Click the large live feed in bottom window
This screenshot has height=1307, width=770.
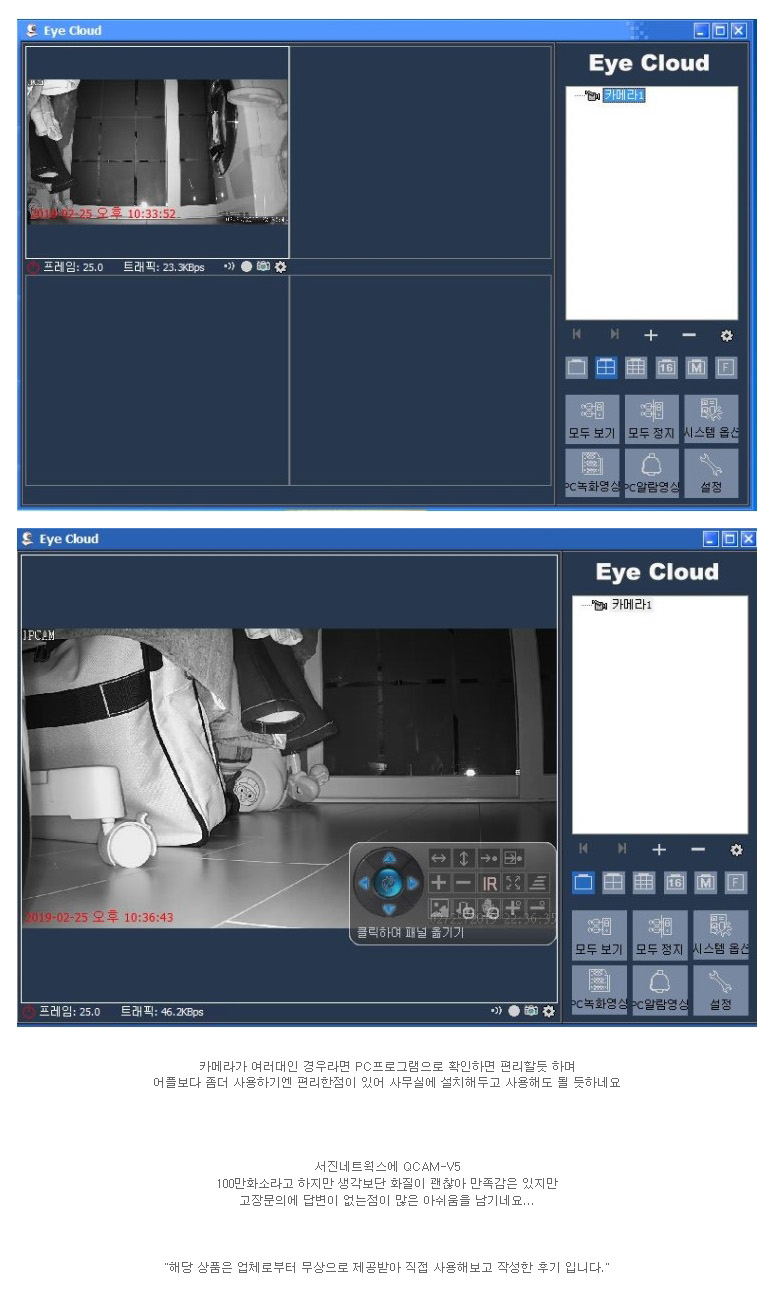tap(289, 778)
